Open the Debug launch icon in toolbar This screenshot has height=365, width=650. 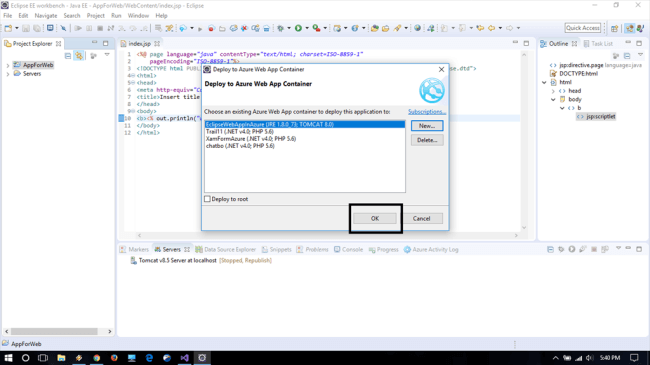tap(281, 28)
